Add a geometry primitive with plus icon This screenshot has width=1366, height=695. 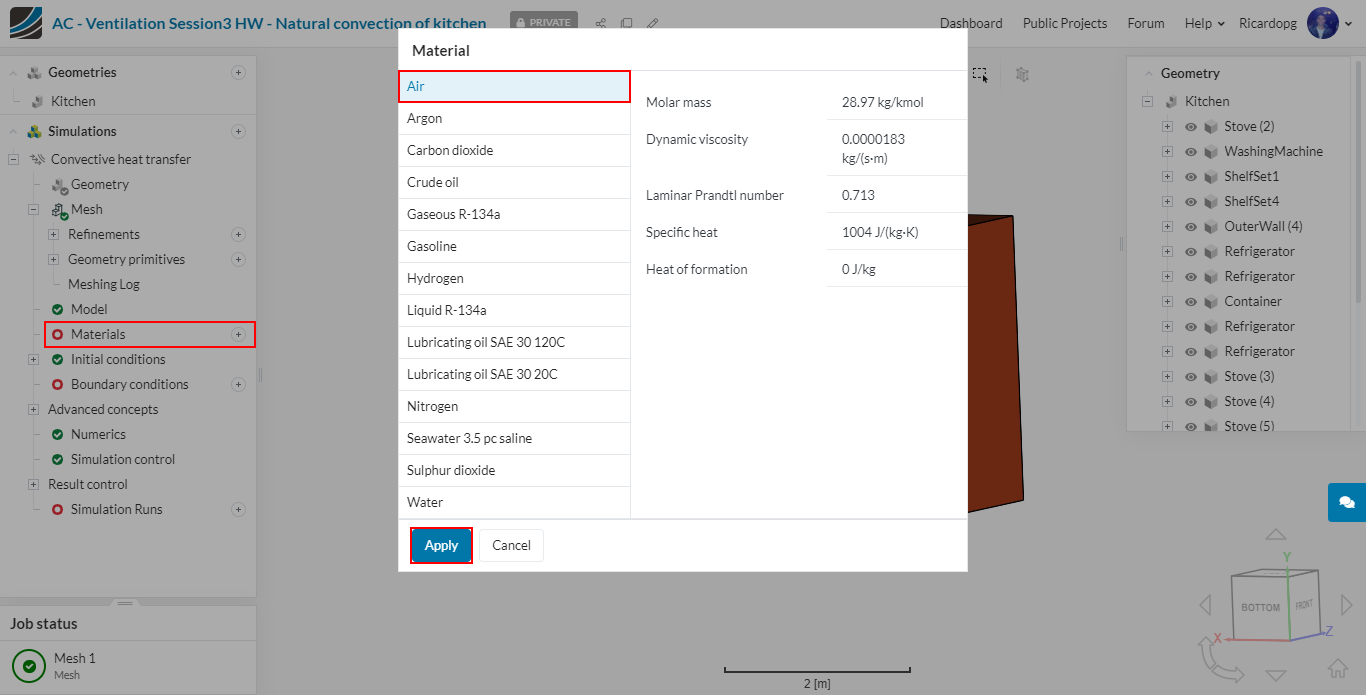[x=238, y=259]
